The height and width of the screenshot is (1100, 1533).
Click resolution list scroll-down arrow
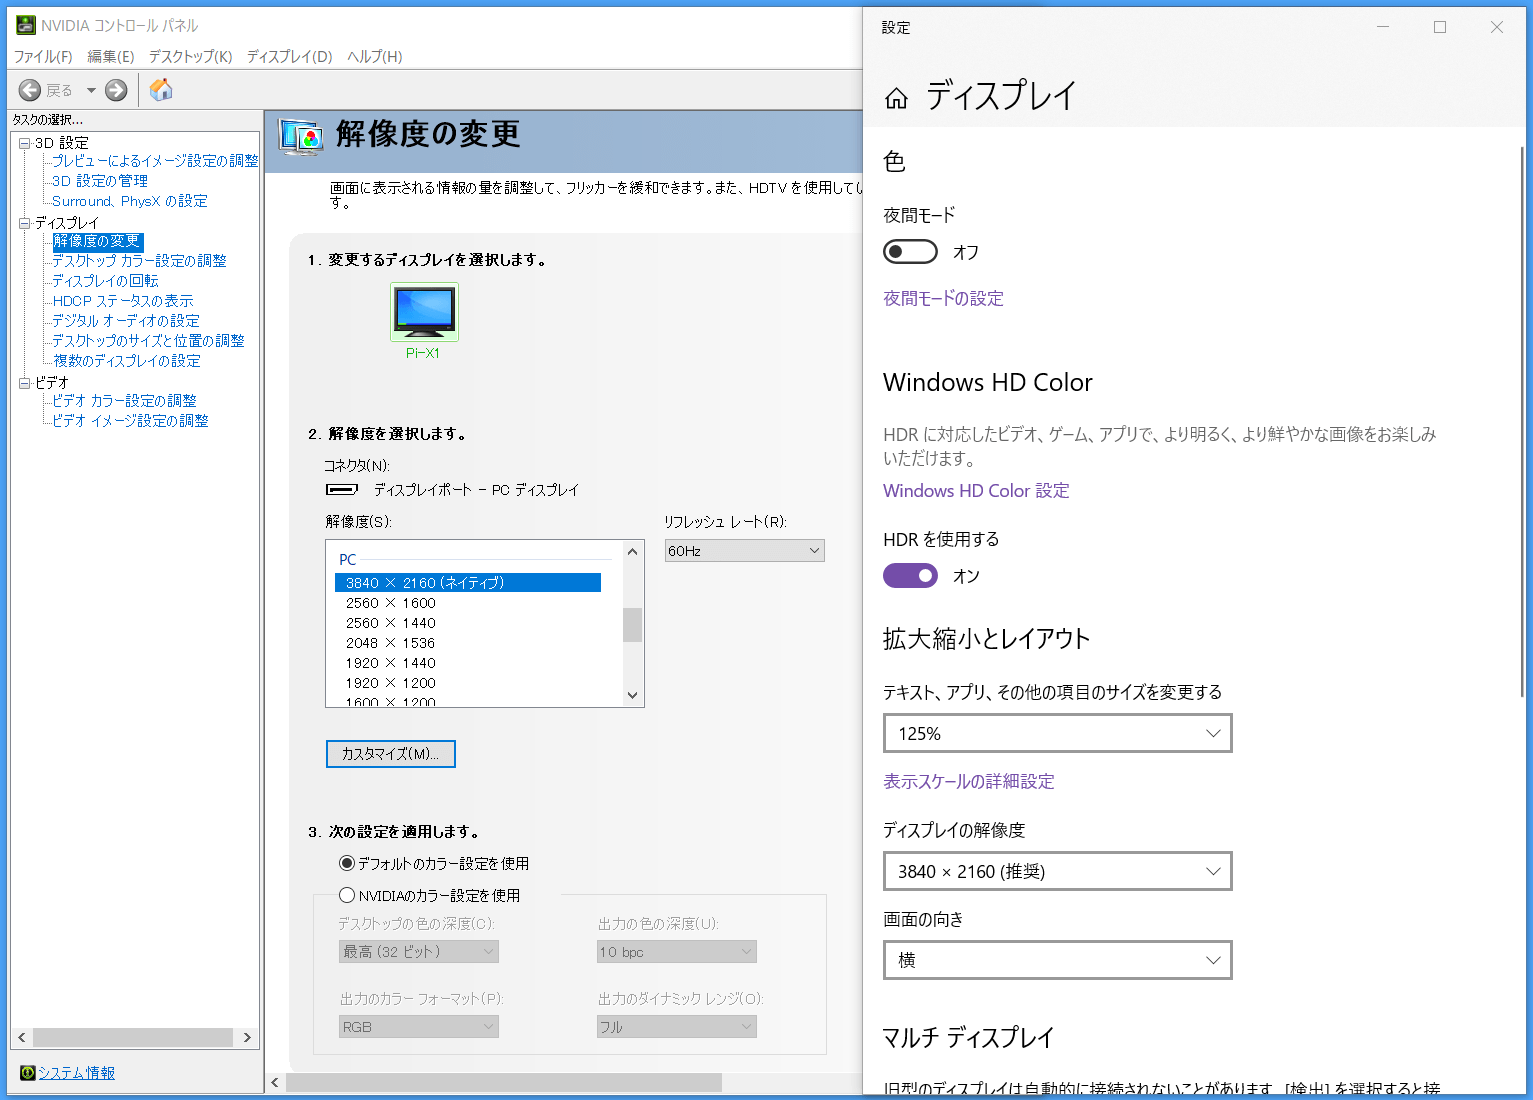[632, 695]
